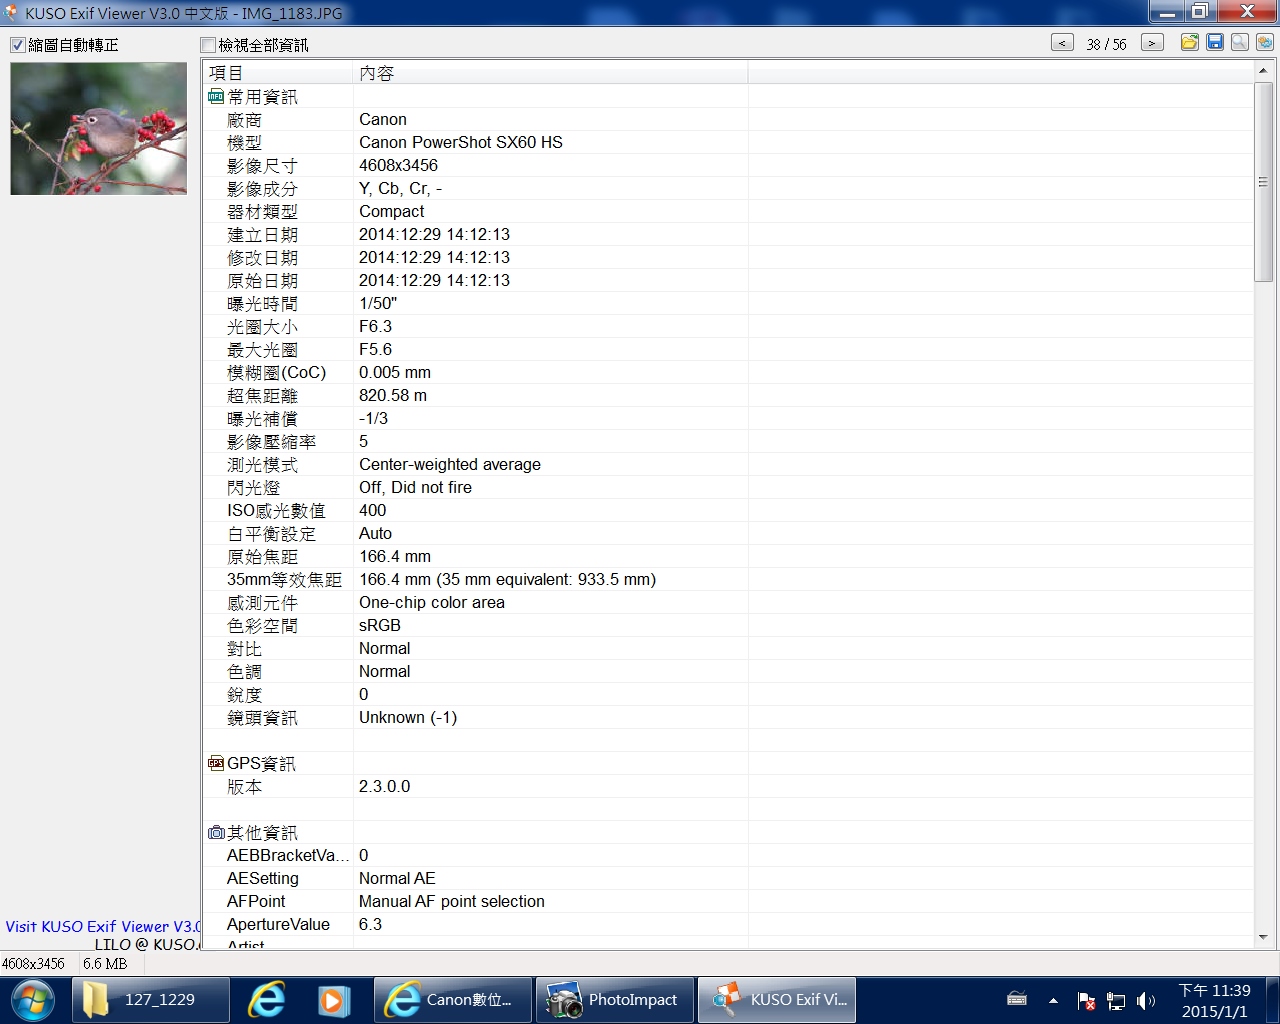
Task: Go to next image with > button
Action: pyautogui.click(x=1152, y=43)
